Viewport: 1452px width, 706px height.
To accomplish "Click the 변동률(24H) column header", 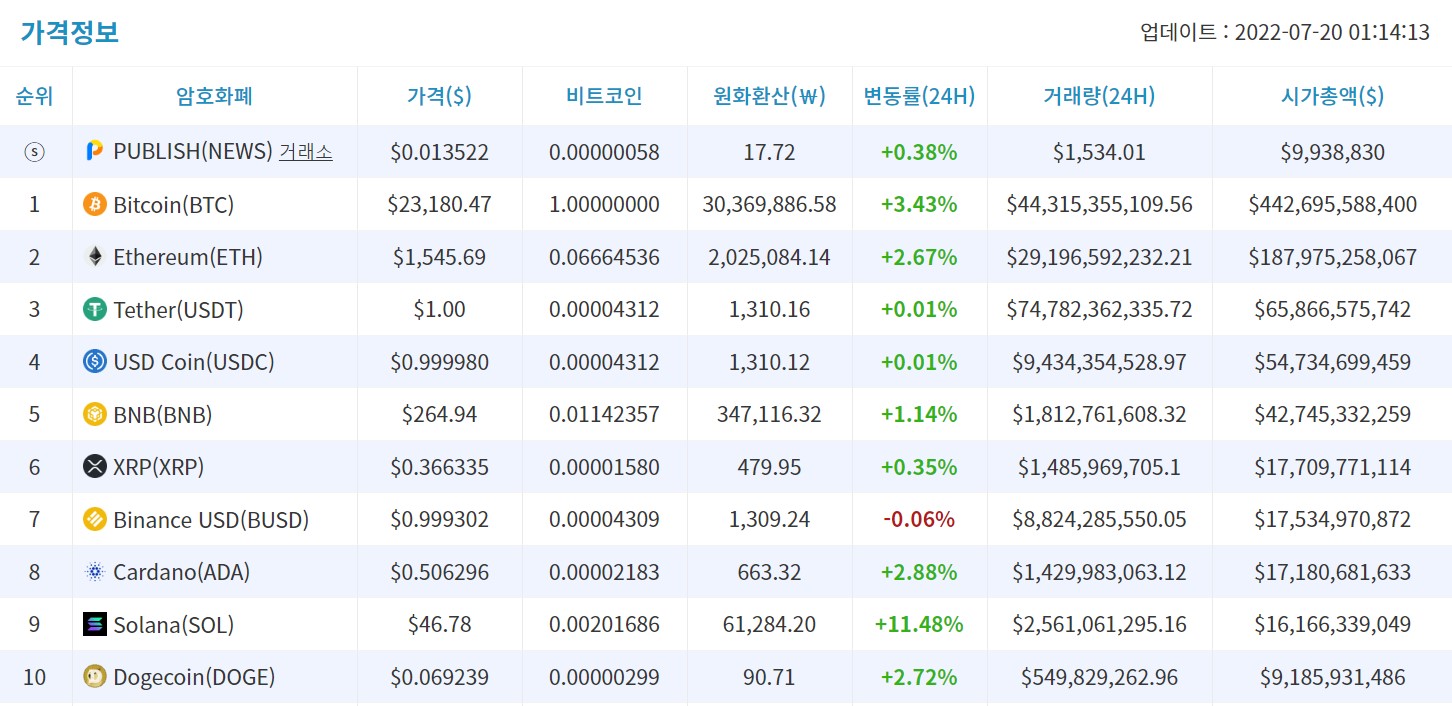I will [919, 96].
